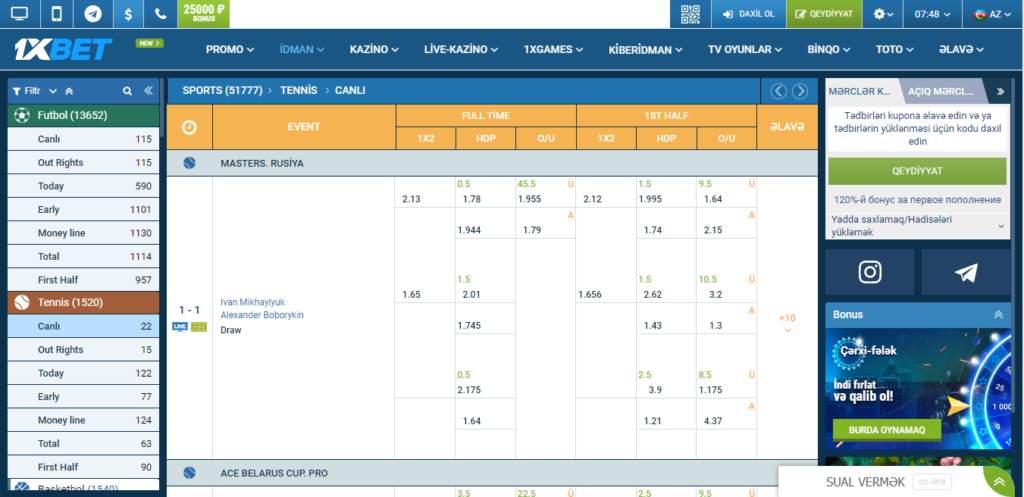Open the 07:48 time zone dropdown

coord(933,14)
